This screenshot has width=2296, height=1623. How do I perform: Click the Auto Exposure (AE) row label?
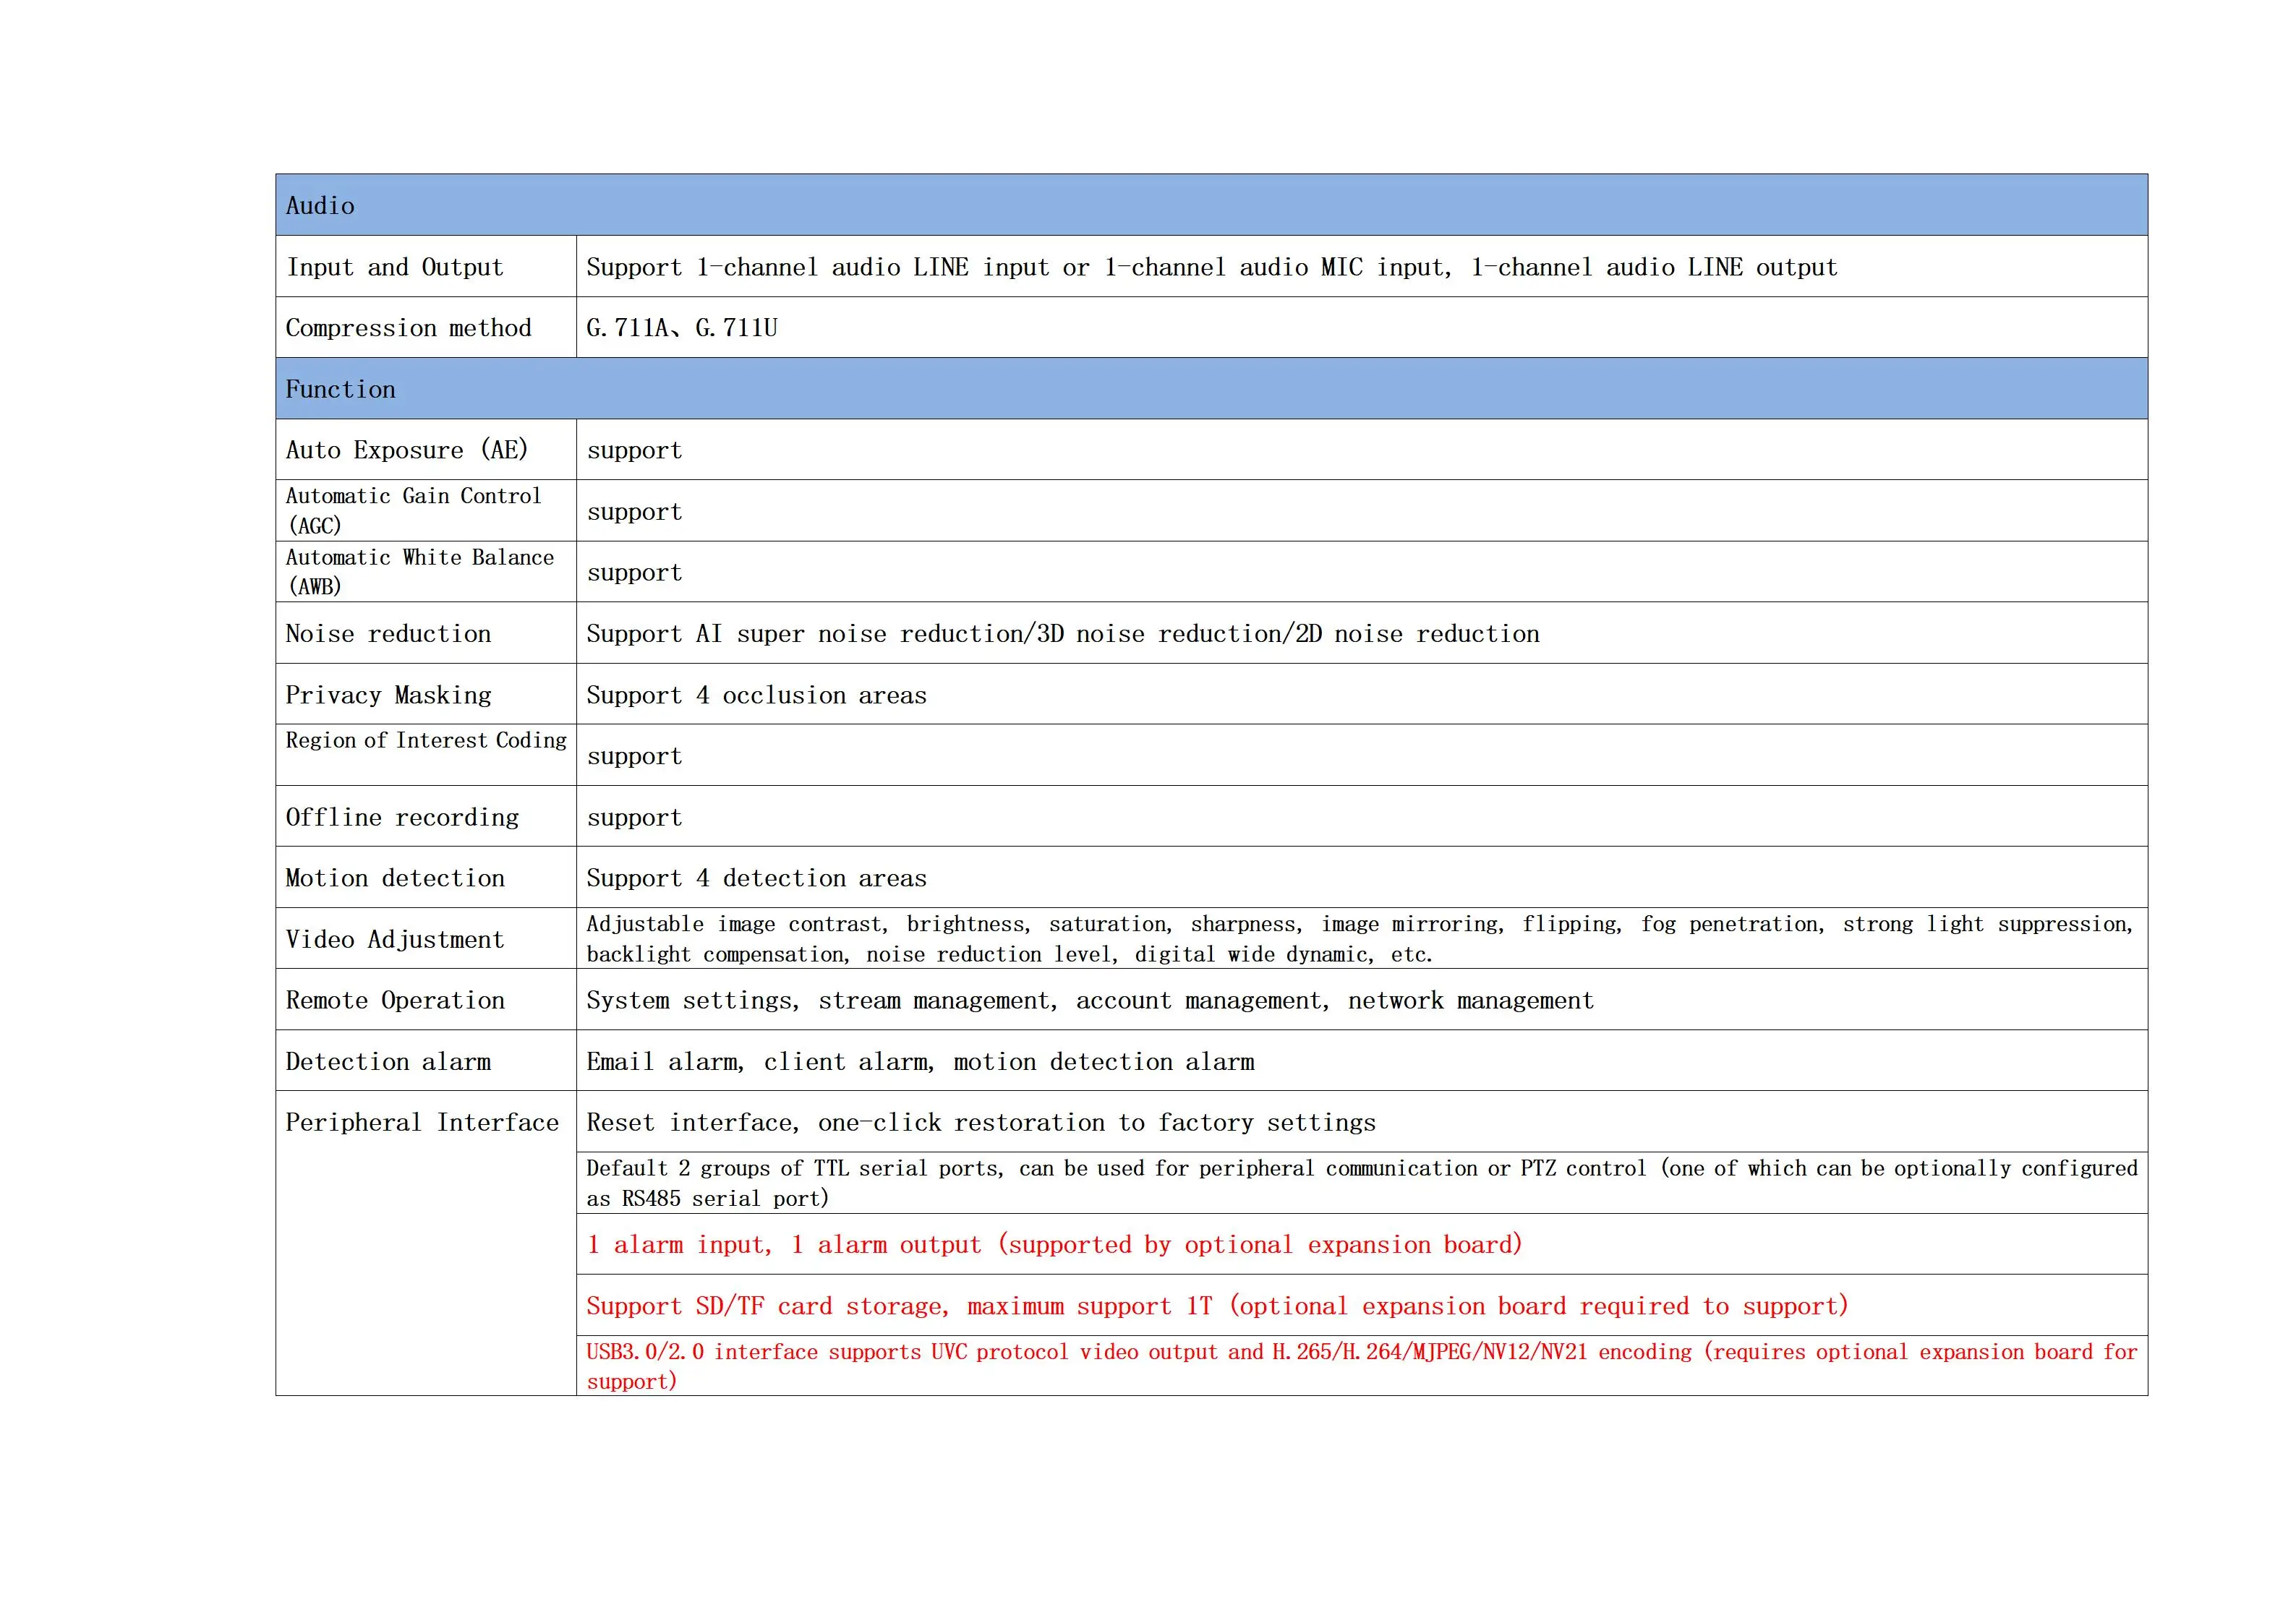point(406,450)
